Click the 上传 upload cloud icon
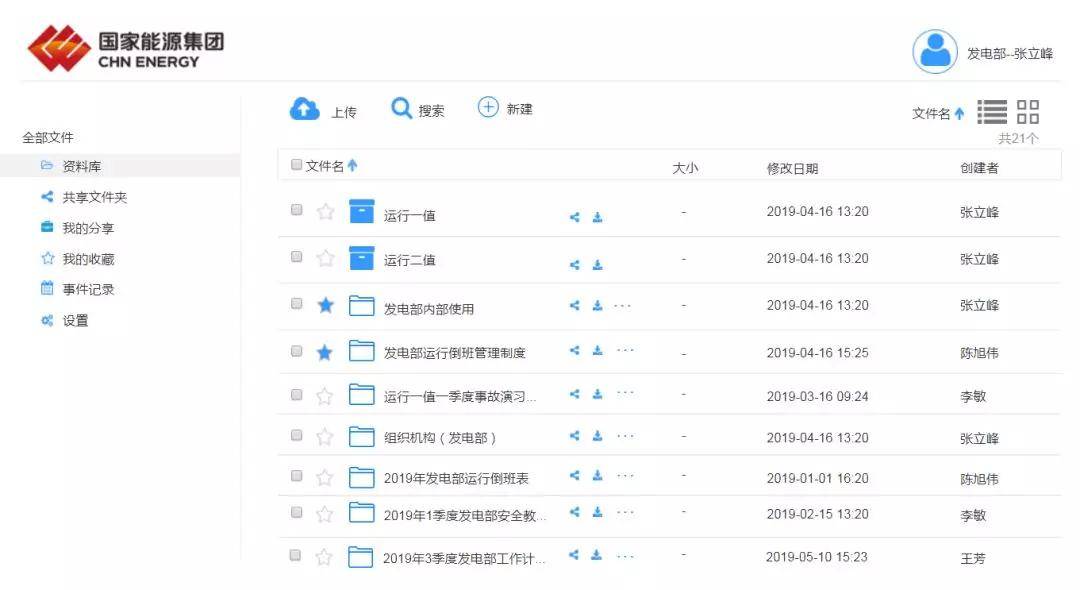The width and height of the screenshot is (1080, 590). [x=305, y=108]
